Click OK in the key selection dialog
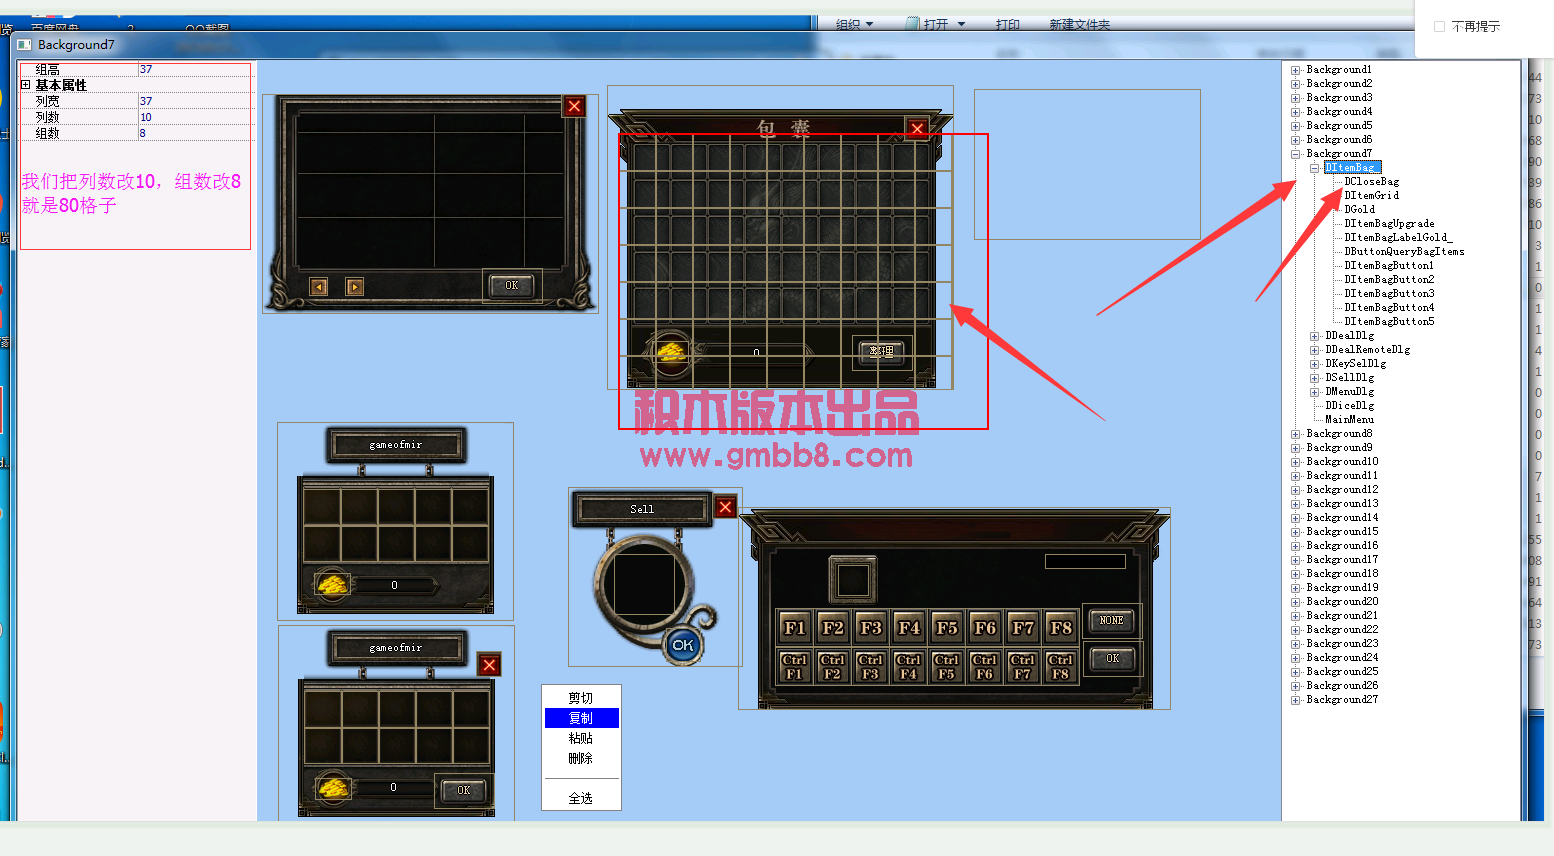Image resolution: width=1554 pixels, height=856 pixels. pos(1112,659)
